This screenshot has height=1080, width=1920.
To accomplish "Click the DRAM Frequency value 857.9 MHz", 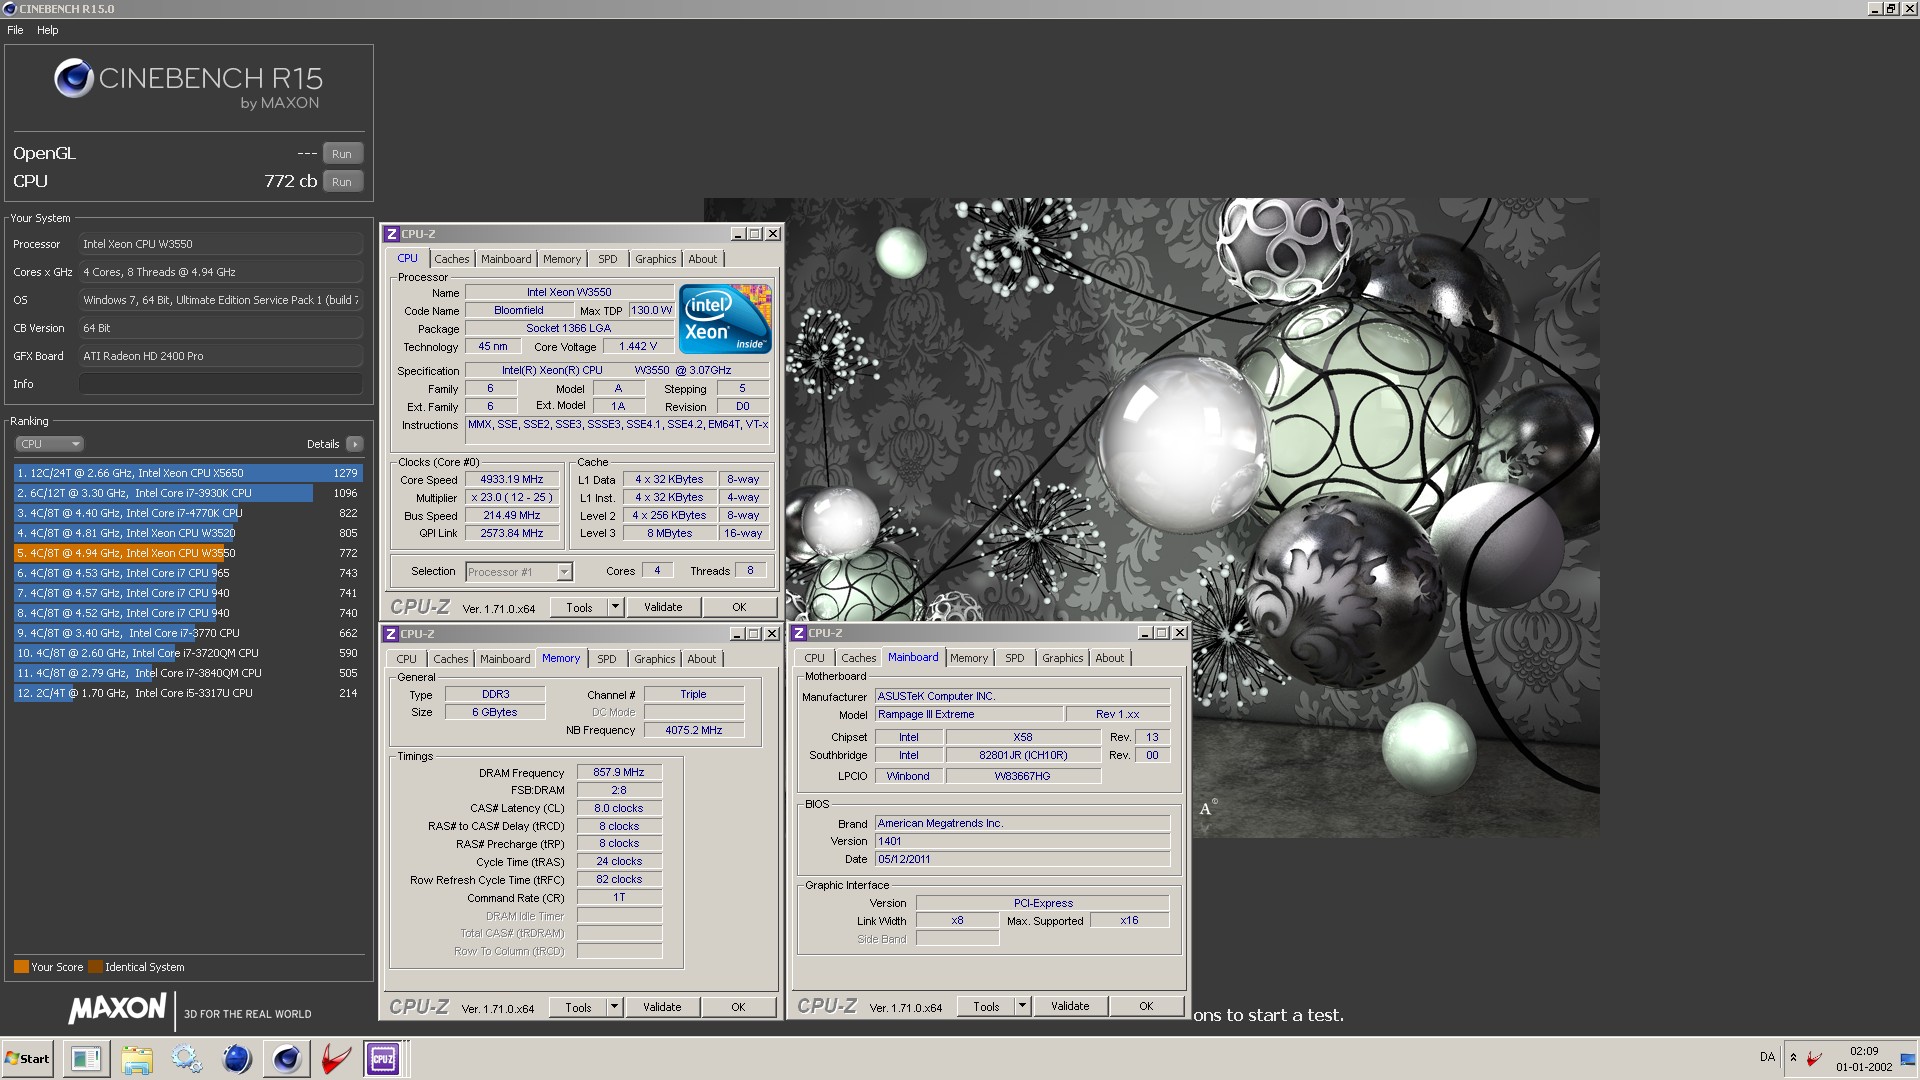I will pos(619,772).
